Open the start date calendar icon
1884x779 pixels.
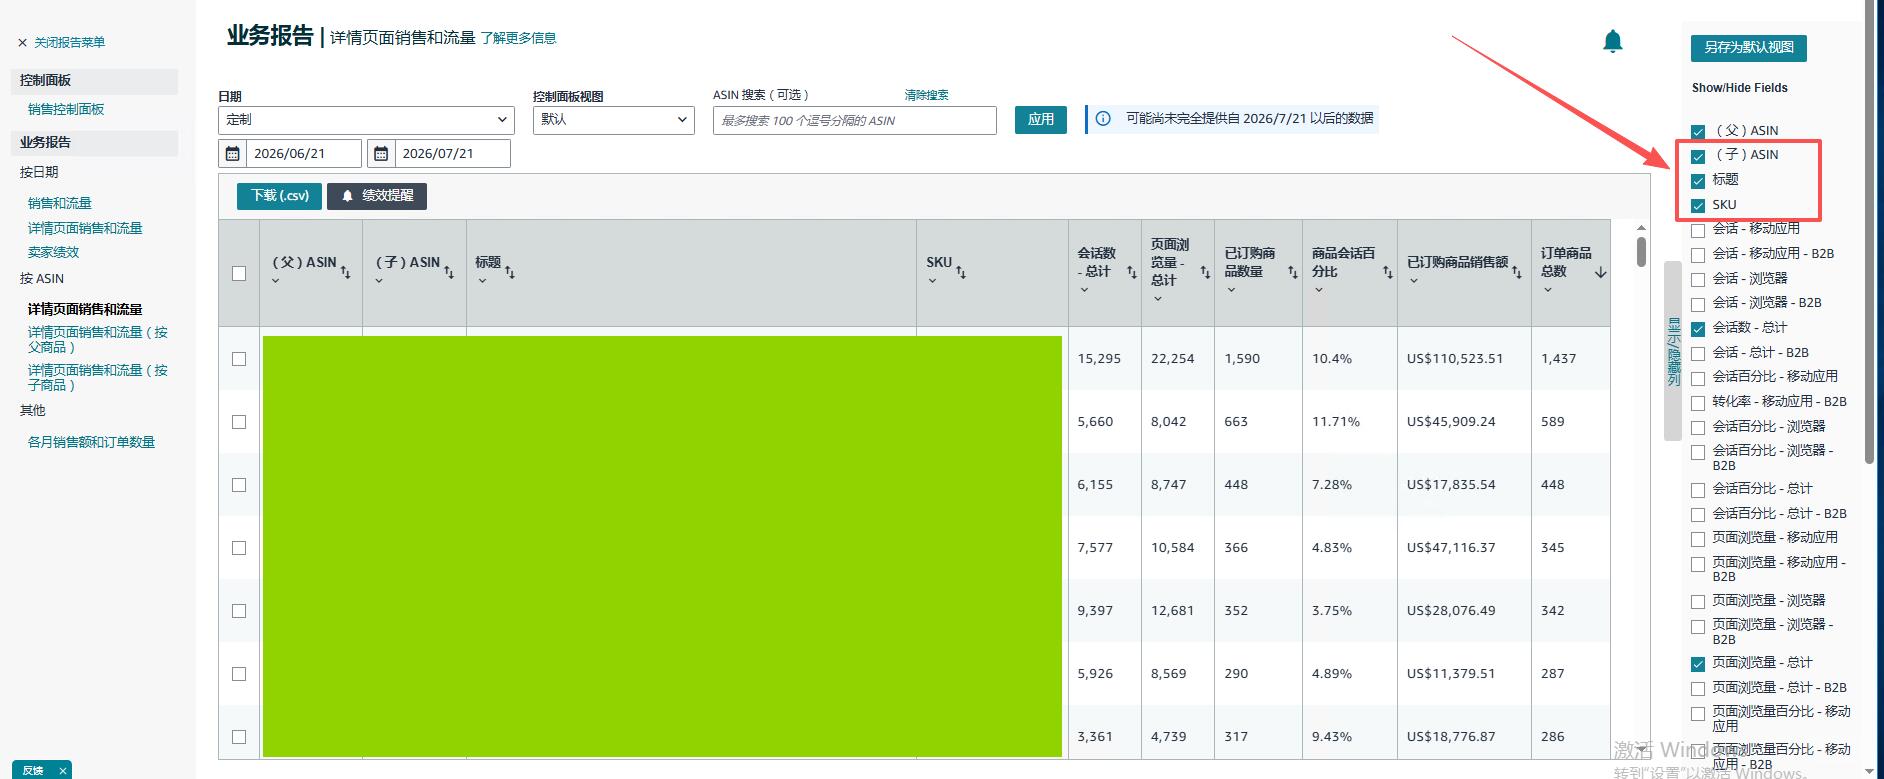point(233,153)
